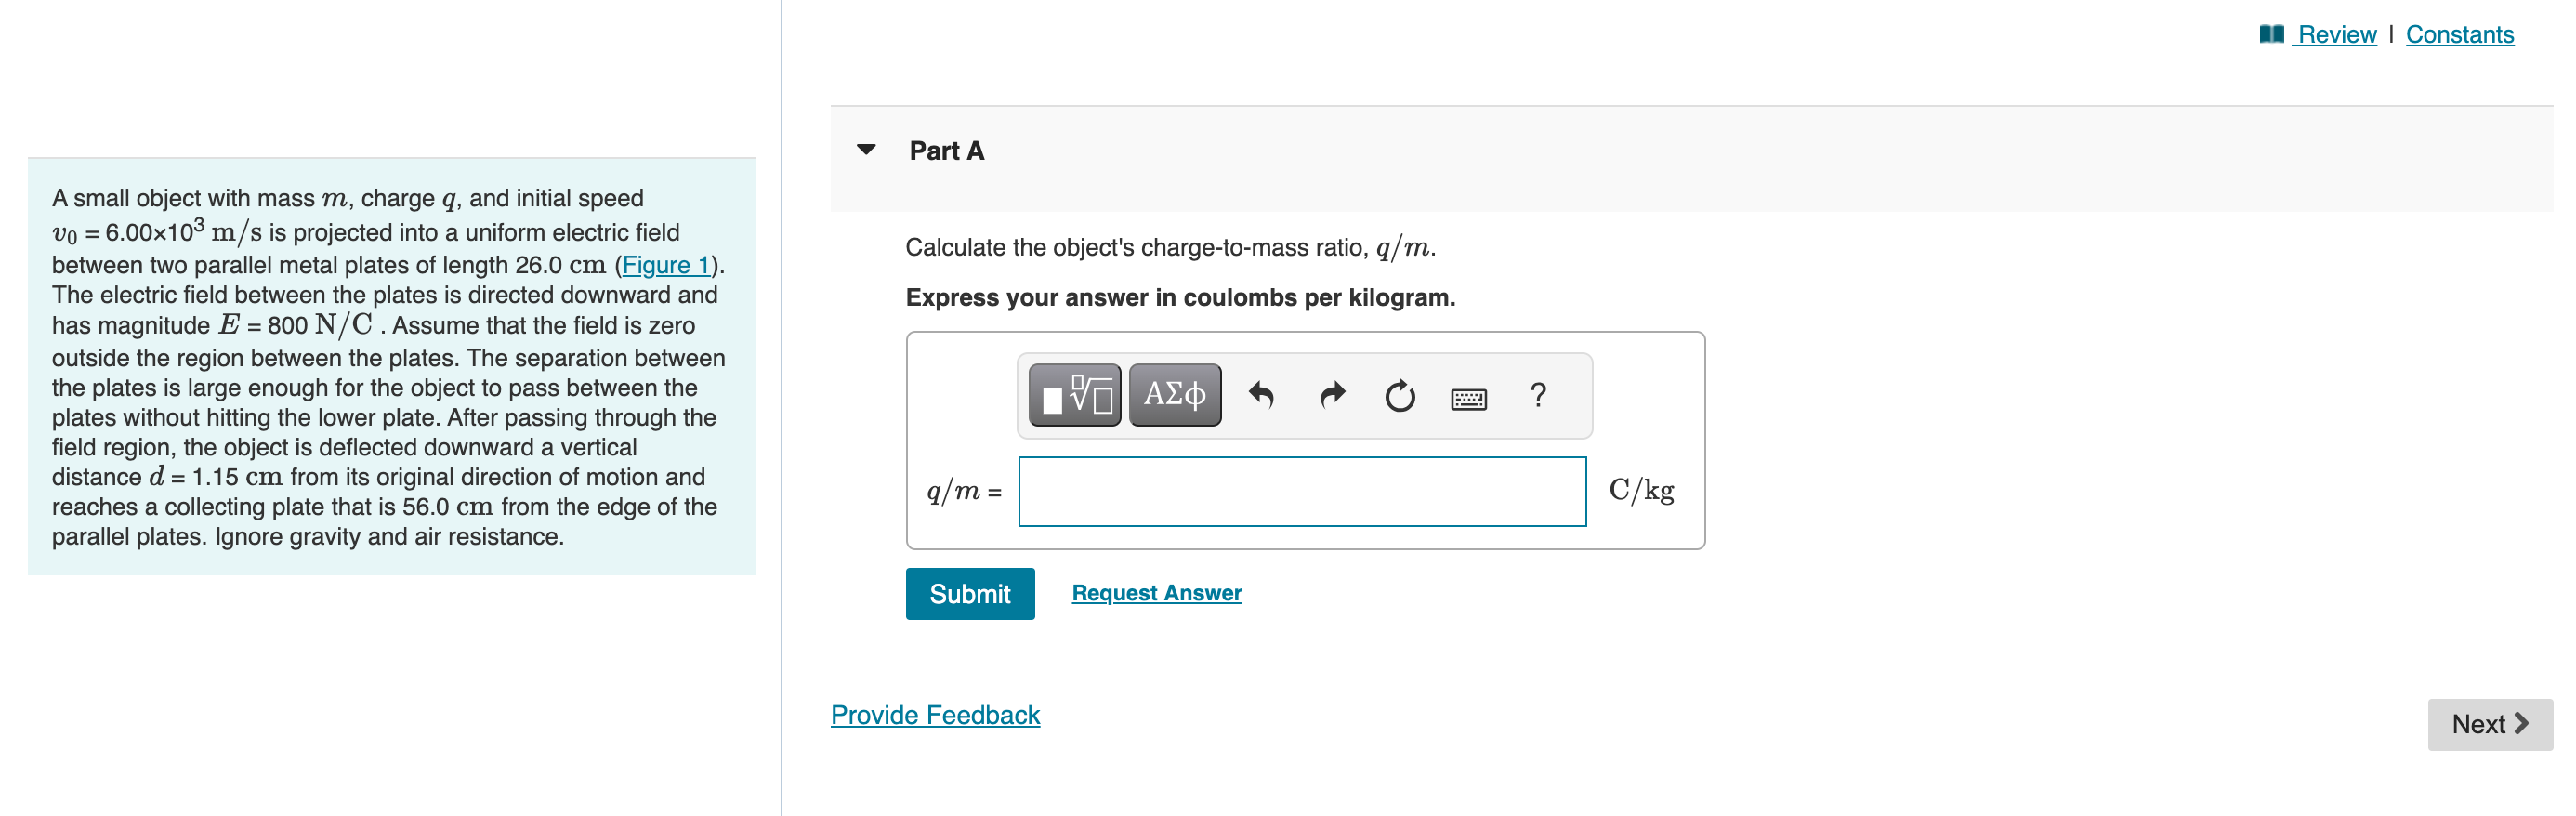Open Figure 1
Screen dimensions: 2576x816
[x=665, y=264]
